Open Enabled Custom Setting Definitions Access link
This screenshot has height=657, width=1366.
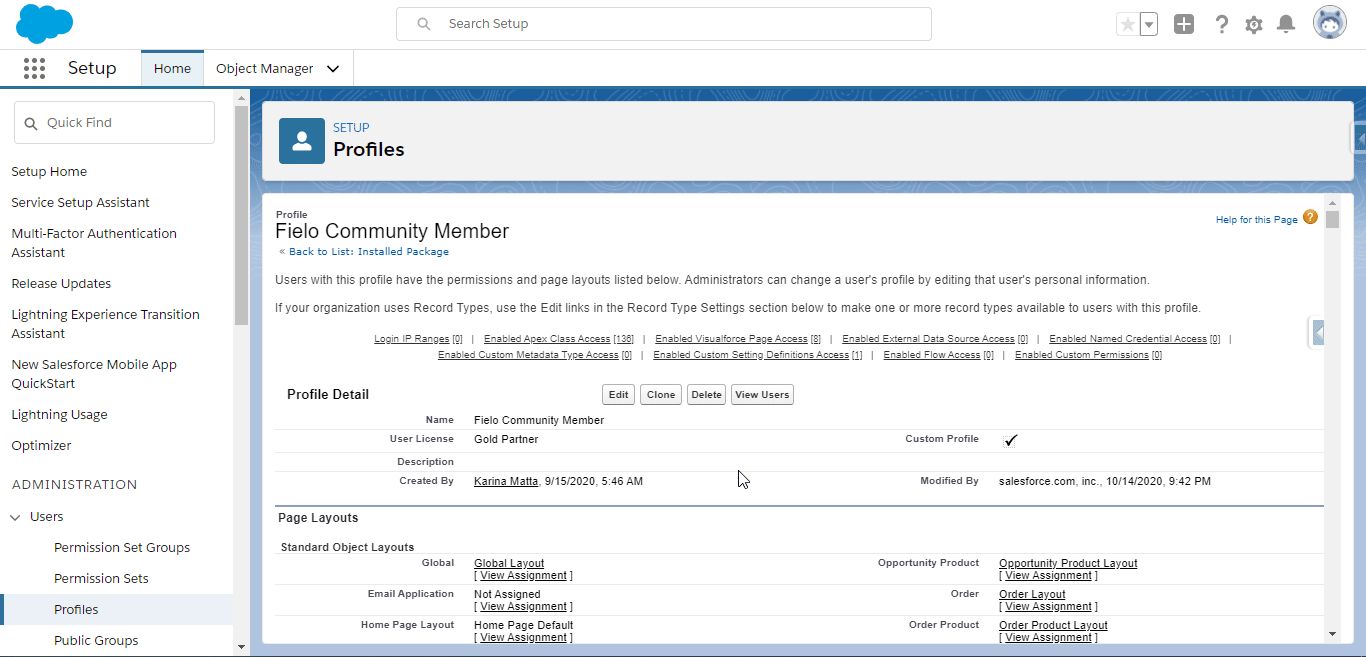[x=751, y=355]
